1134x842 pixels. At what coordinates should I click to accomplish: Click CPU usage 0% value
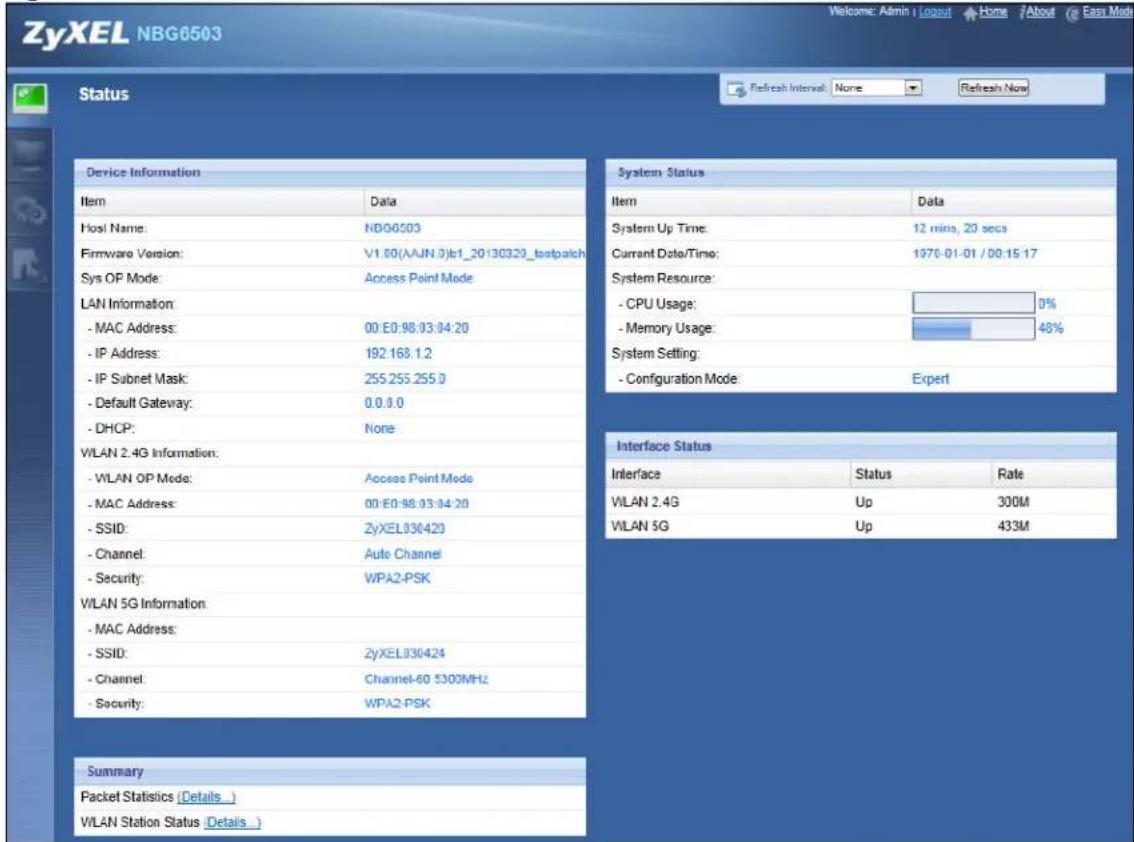[1047, 304]
